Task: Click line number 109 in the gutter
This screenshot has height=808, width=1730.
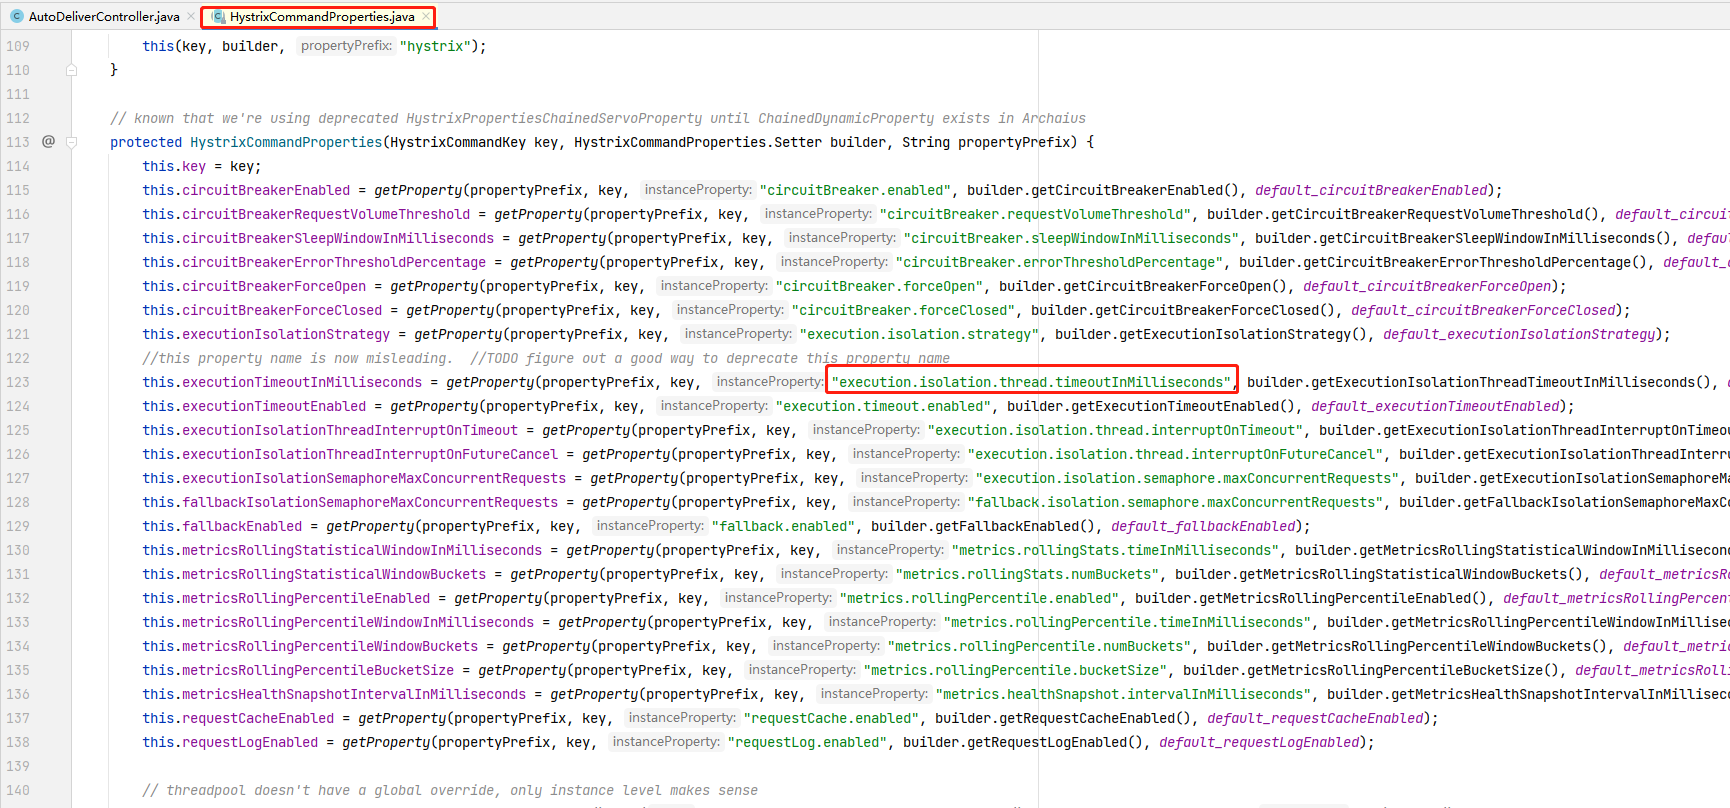Action: click(18, 46)
